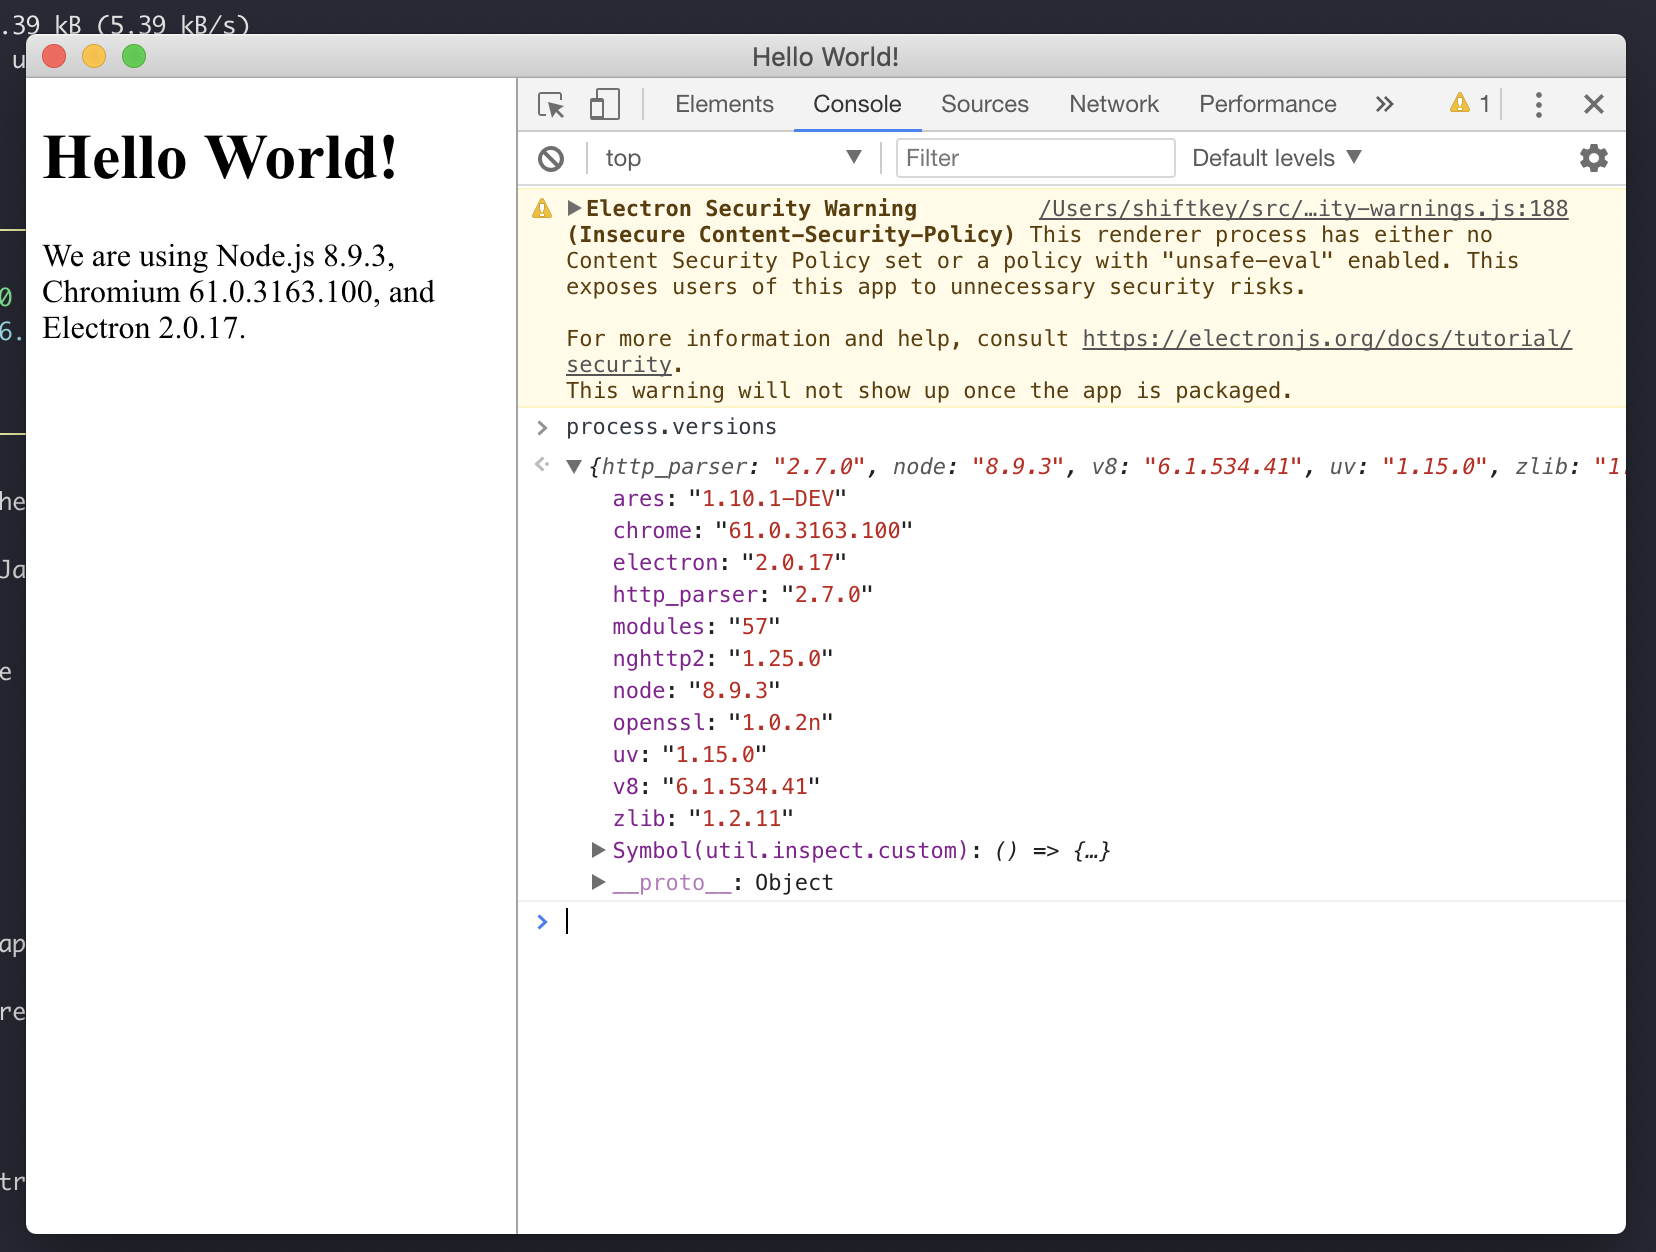The image size is (1656, 1252).
Task: Open the electronjs.org security tutorial link
Action: tap(1326, 338)
